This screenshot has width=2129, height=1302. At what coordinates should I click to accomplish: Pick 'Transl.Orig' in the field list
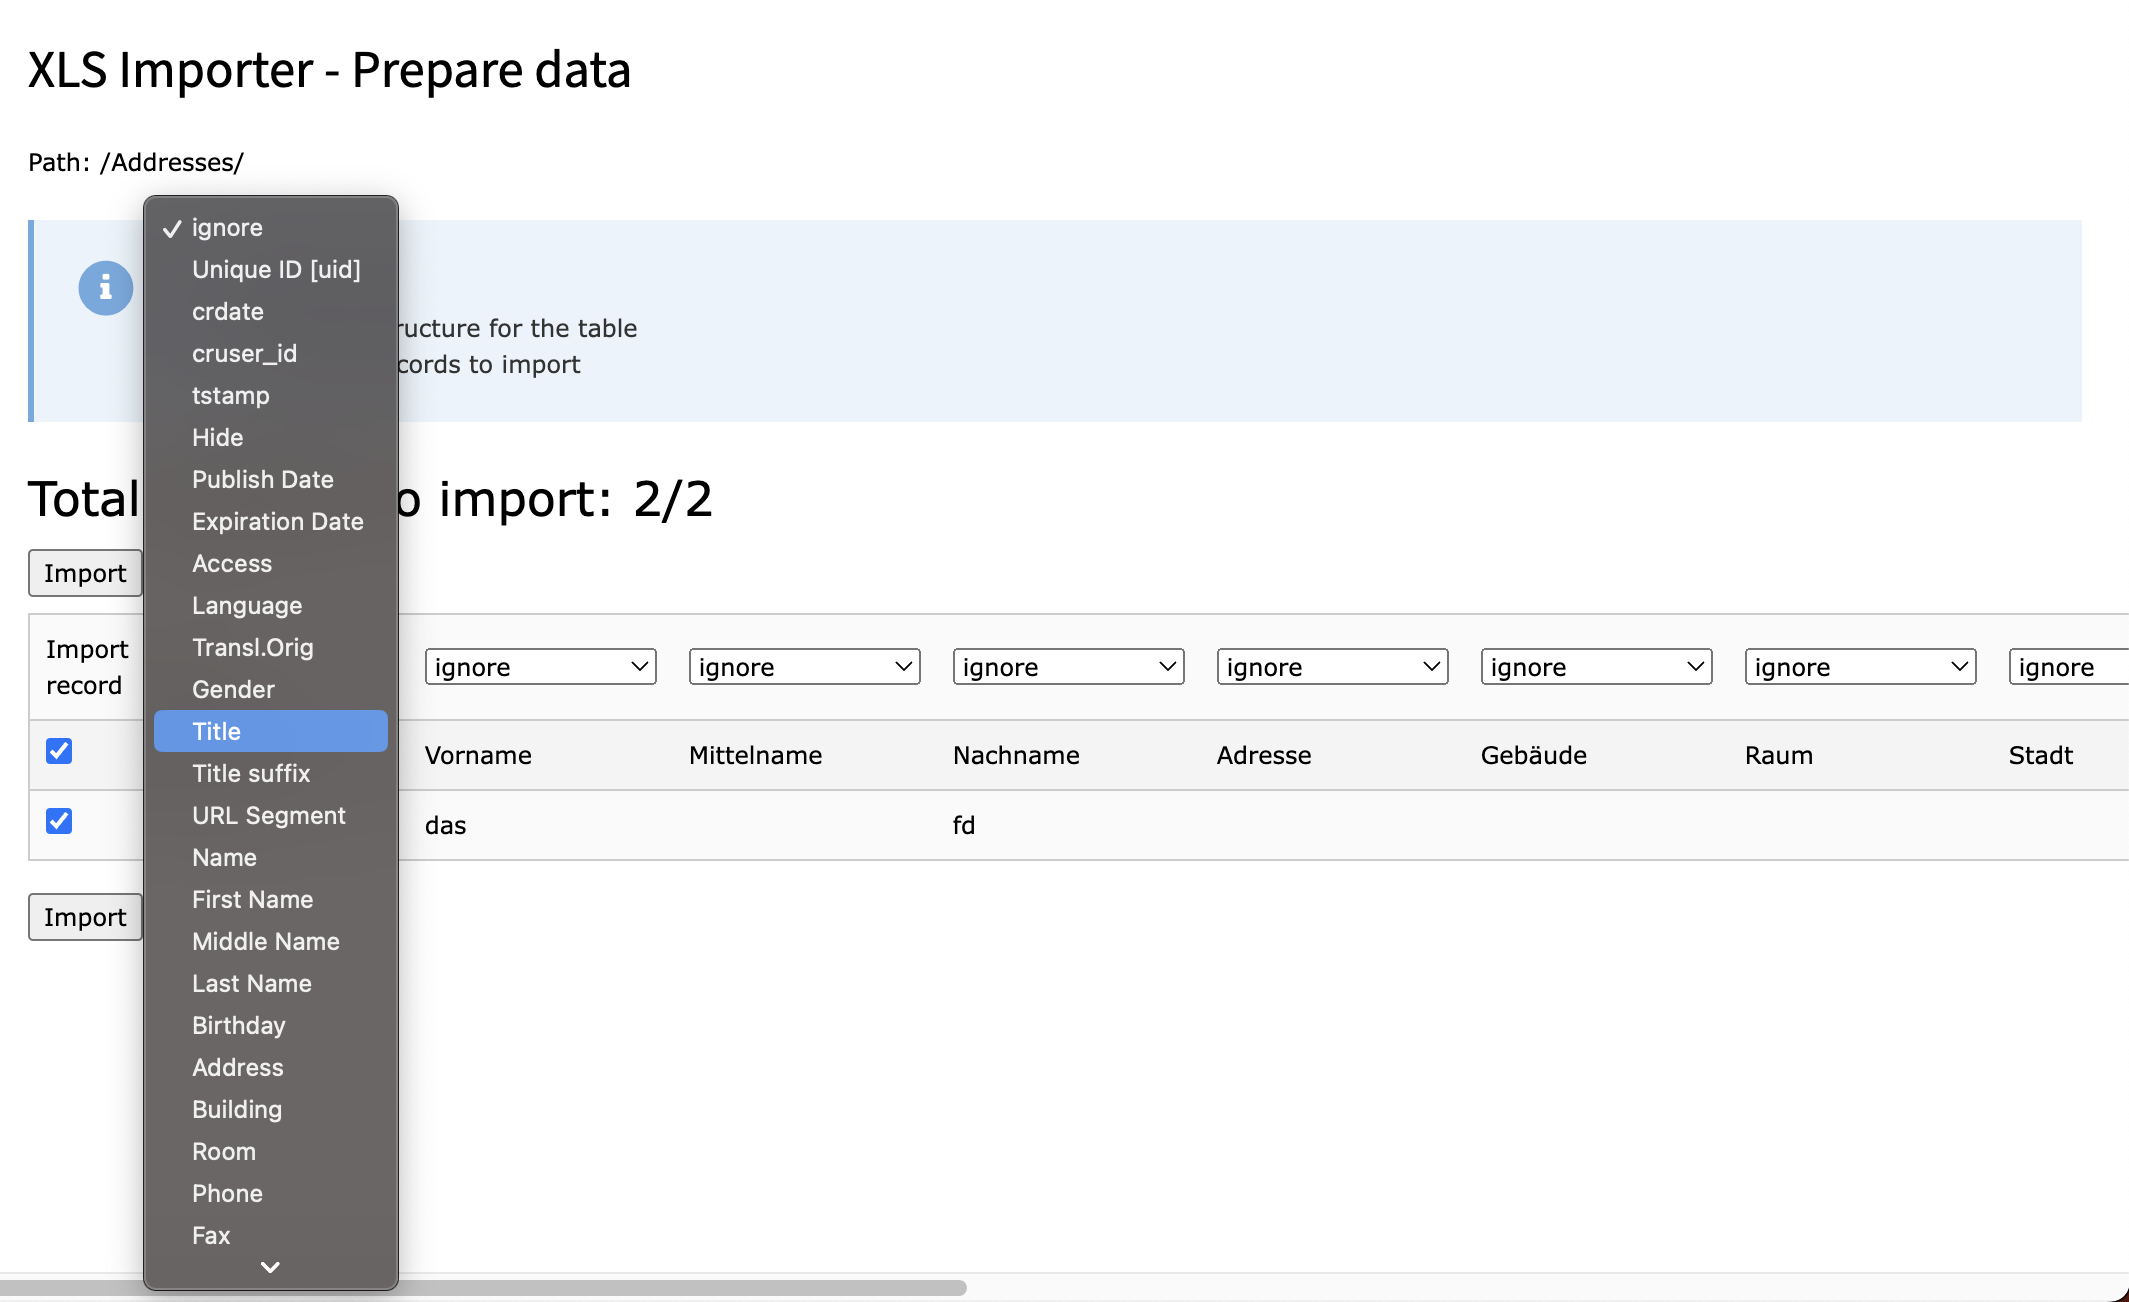pyautogui.click(x=271, y=648)
